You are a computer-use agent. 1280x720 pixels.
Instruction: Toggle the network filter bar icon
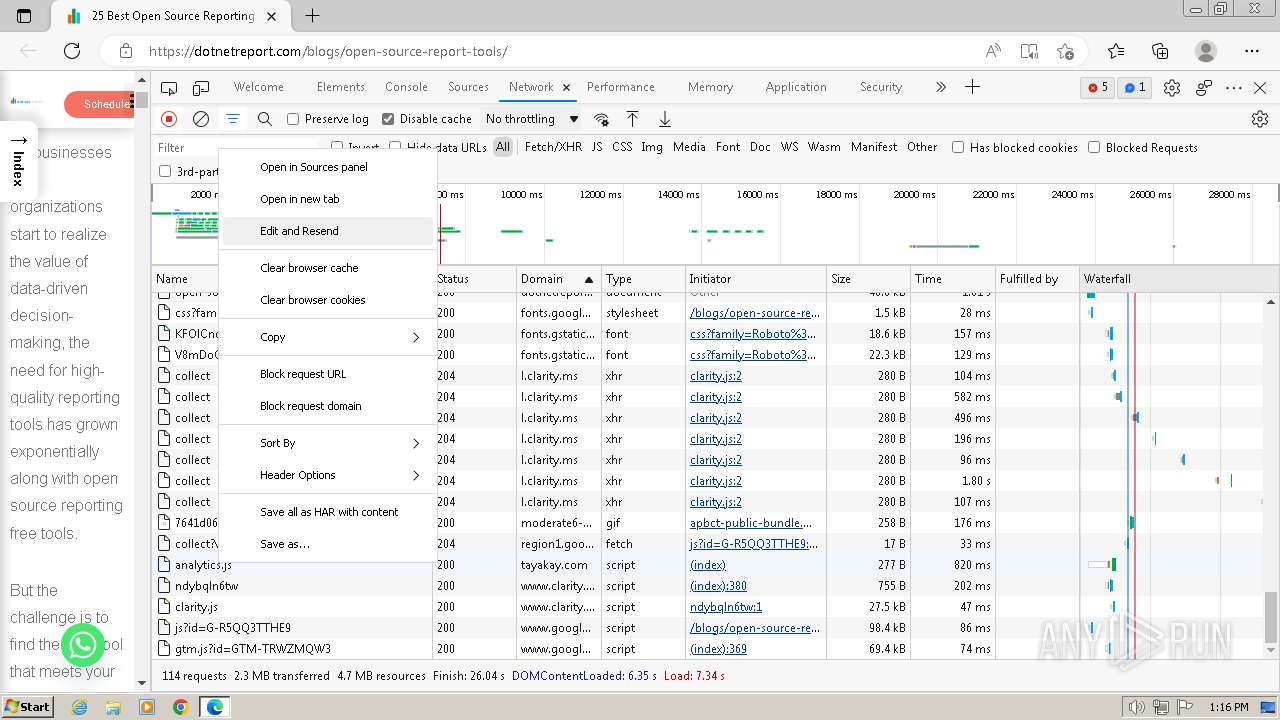point(233,119)
